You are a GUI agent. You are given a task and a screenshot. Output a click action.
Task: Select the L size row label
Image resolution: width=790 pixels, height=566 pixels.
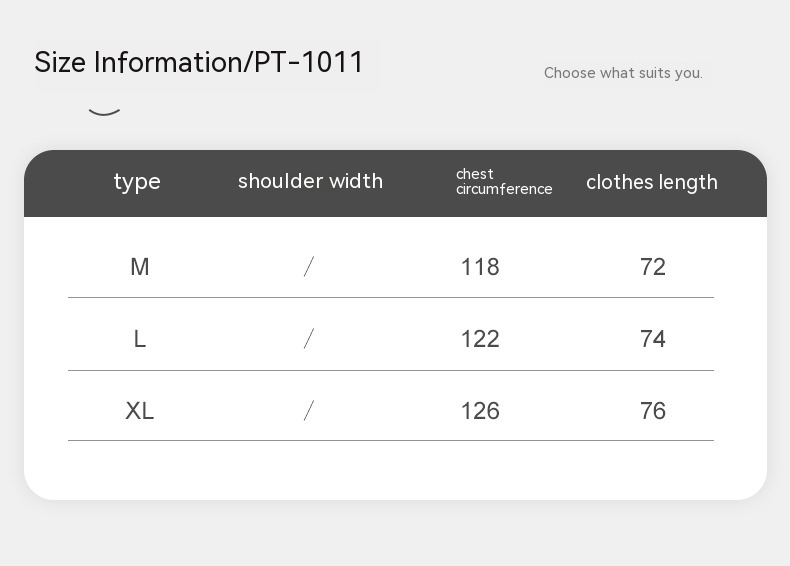coord(140,339)
